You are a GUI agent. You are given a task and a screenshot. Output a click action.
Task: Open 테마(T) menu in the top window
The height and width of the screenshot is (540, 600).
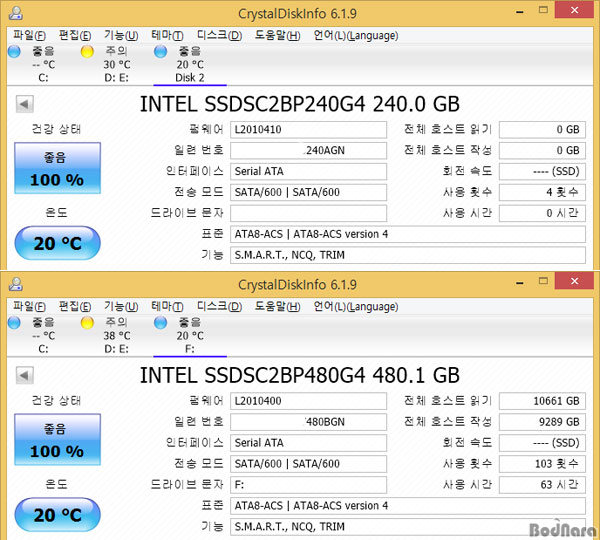[x=167, y=36]
